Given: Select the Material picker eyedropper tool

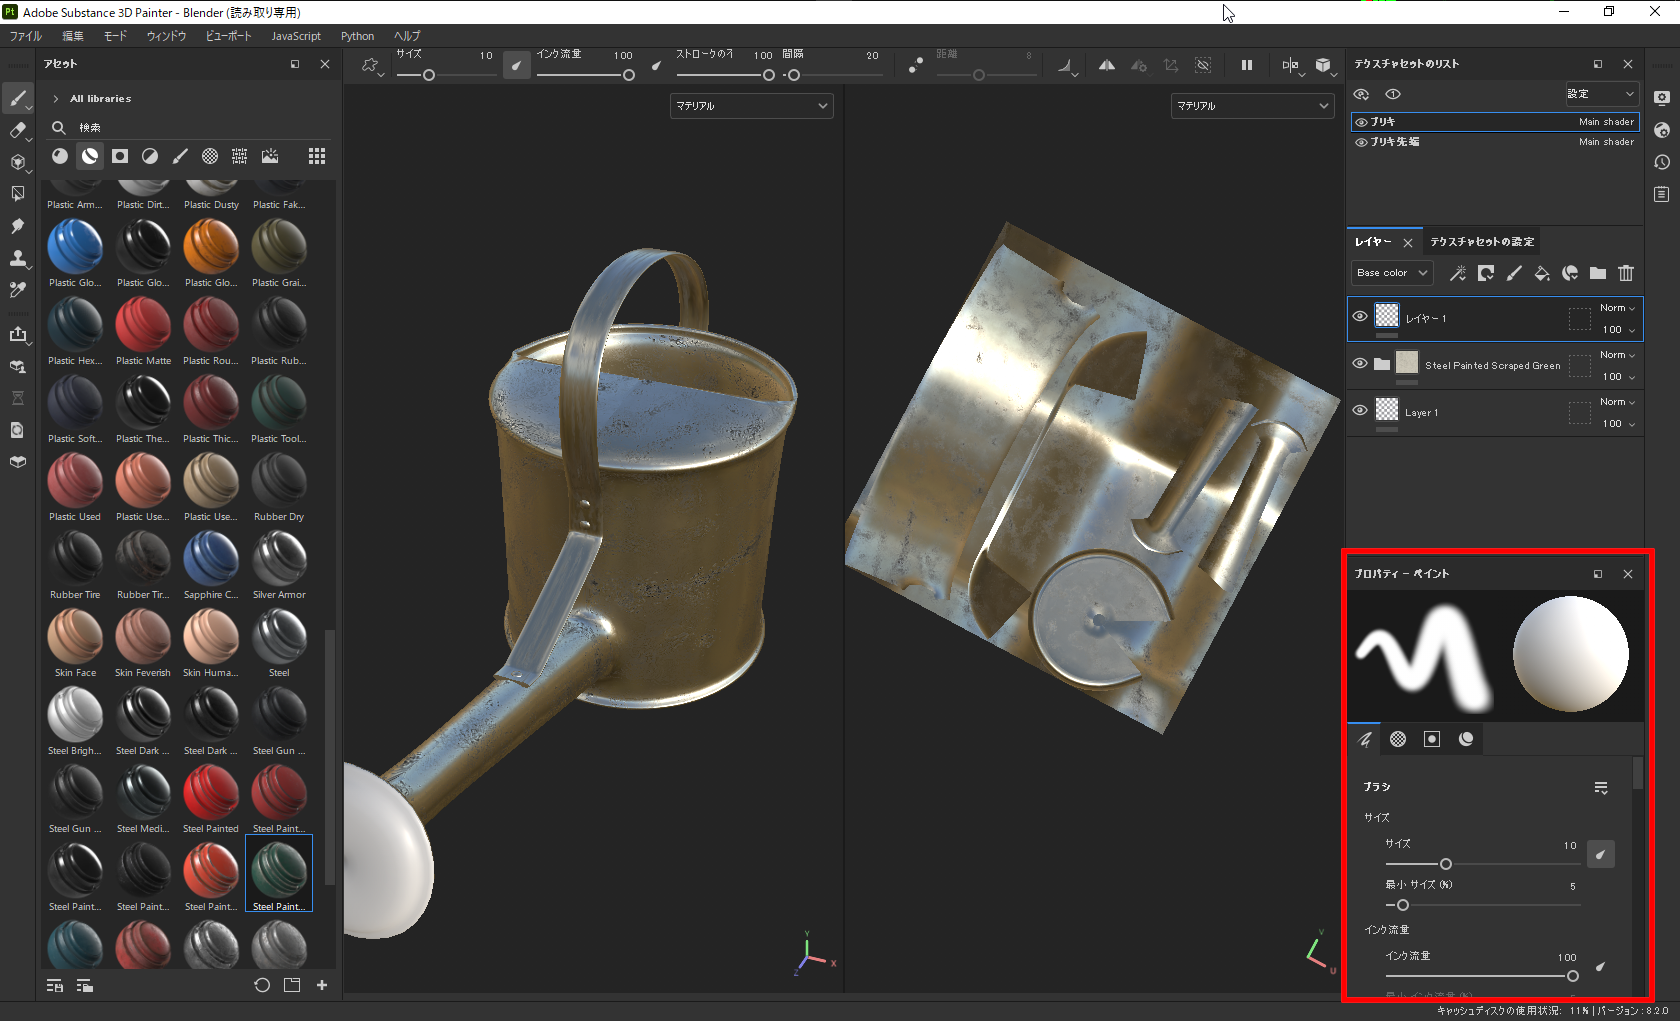Looking at the screenshot, I should [18, 290].
